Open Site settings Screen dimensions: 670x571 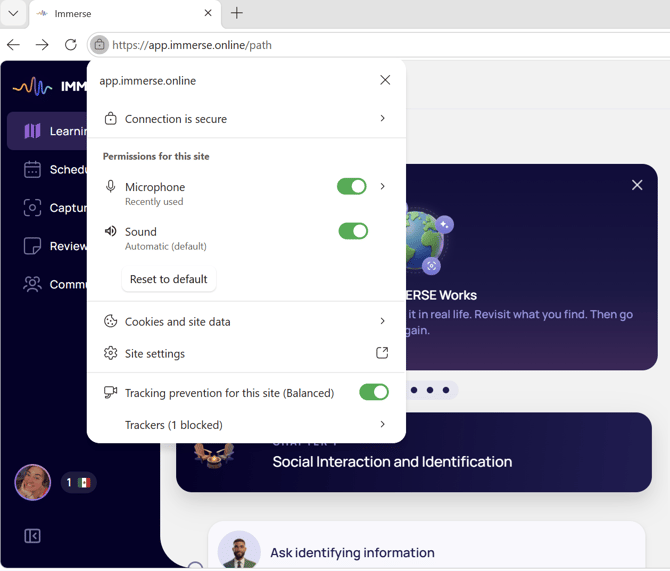pyautogui.click(x=246, y=353)
